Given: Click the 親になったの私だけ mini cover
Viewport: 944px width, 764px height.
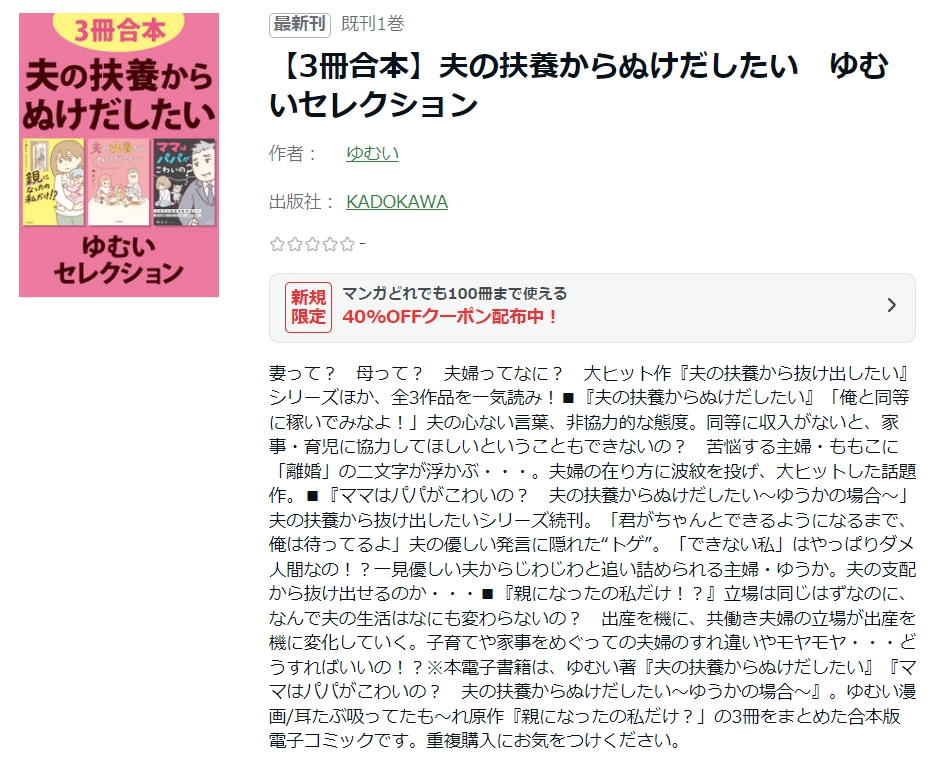Looking at the screenshot, I should coord(54,182).
